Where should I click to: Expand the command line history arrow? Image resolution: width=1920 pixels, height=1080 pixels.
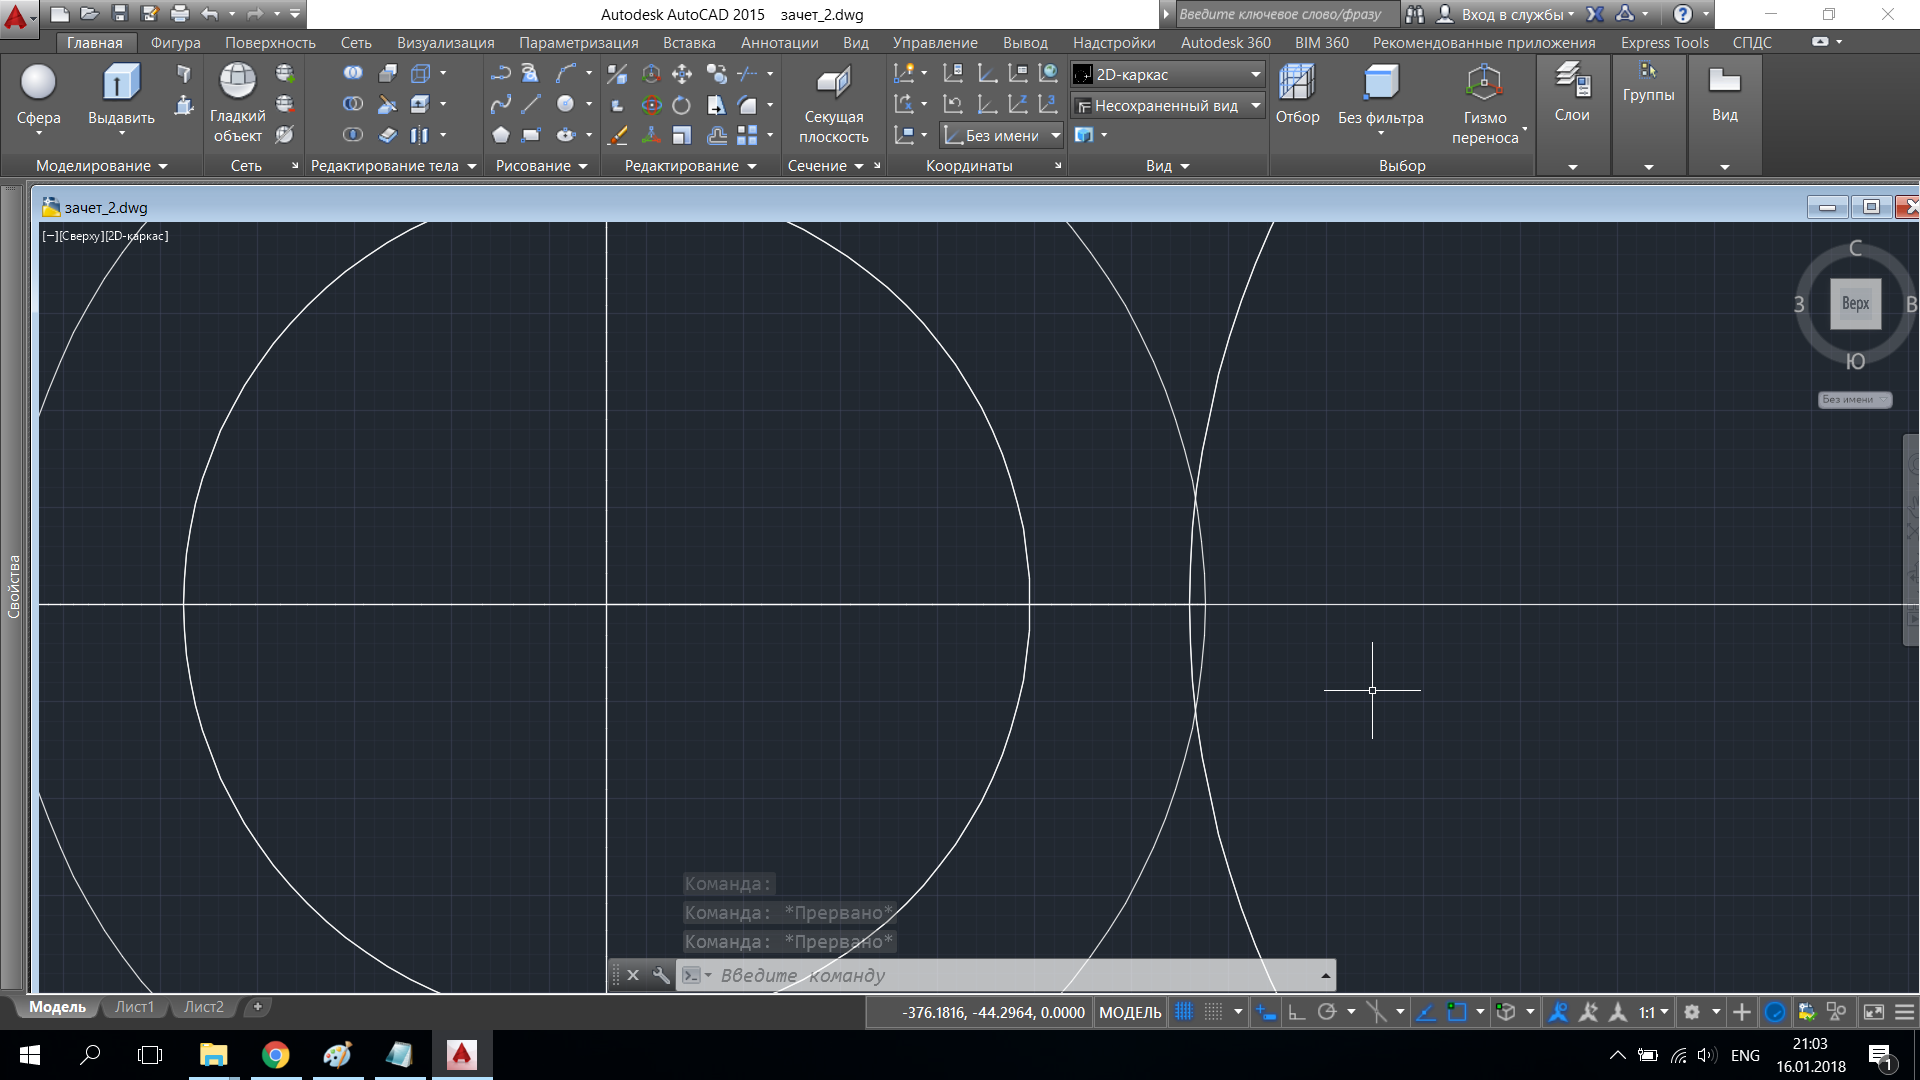[1326, 975]
